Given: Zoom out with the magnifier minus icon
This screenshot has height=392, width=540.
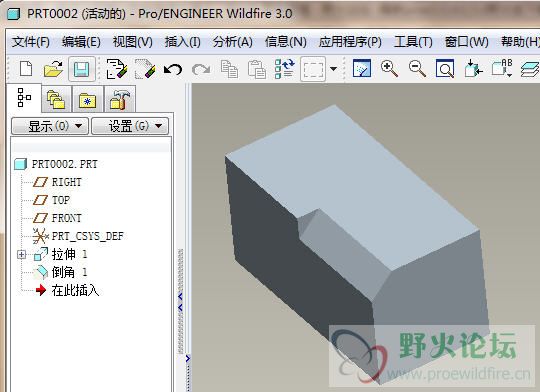Looking at the screenshot, I should [x=417, y=69].
